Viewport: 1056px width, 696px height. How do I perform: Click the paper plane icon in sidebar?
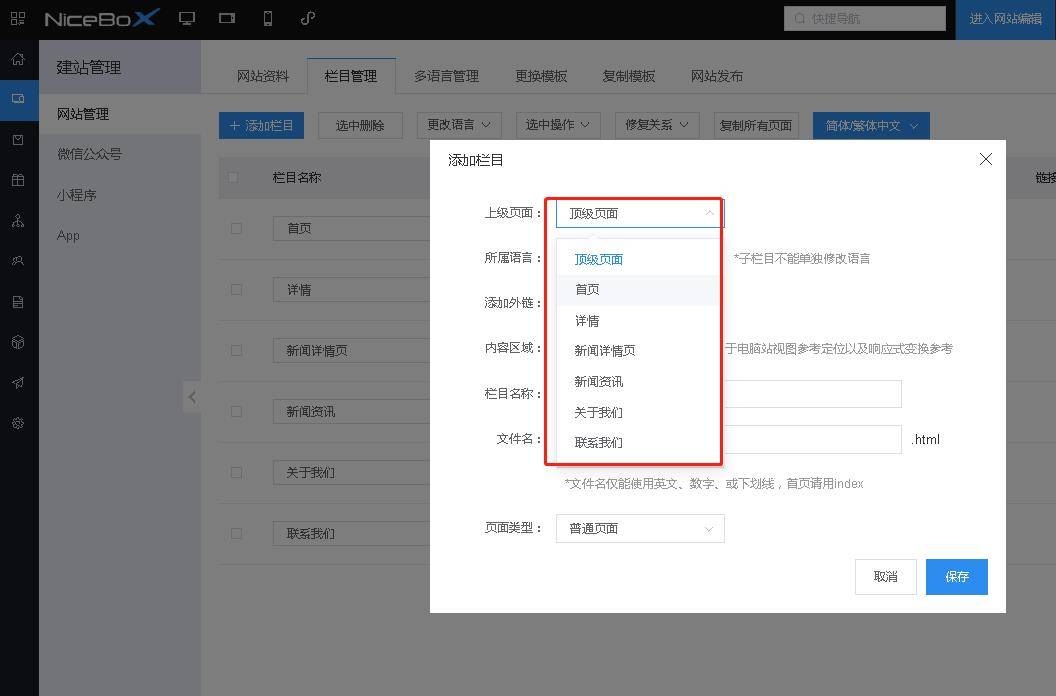[x=17, y=382]
